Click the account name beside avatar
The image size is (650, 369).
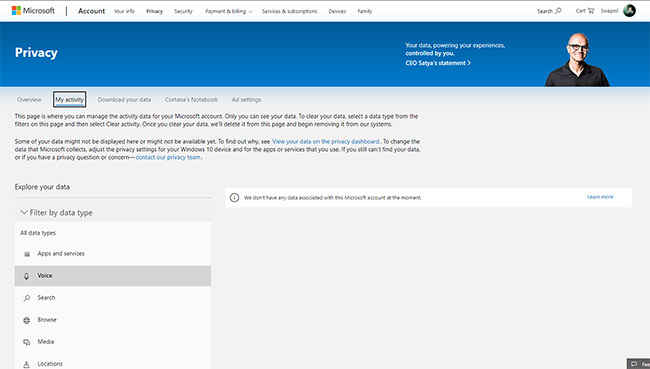pos(609,11)
